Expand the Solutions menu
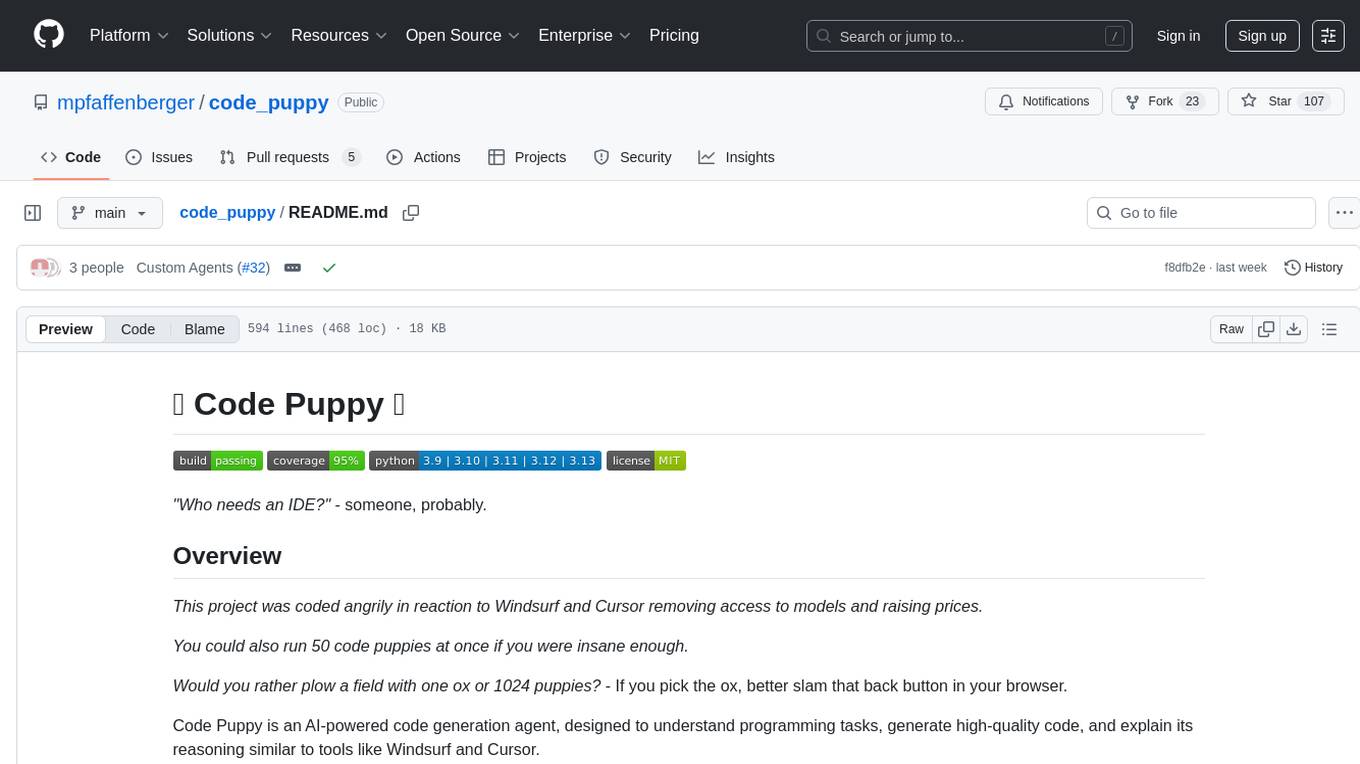 click(230, 35)
